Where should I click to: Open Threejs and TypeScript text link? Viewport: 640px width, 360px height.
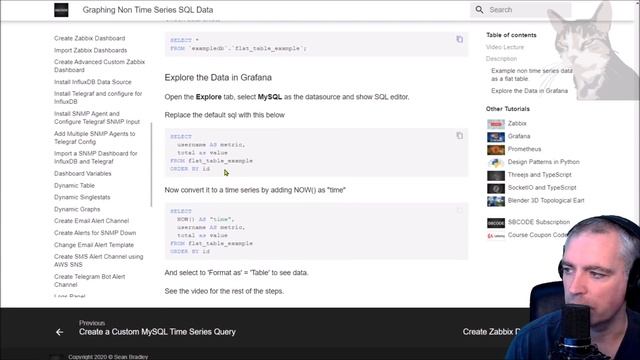(539, 175)
